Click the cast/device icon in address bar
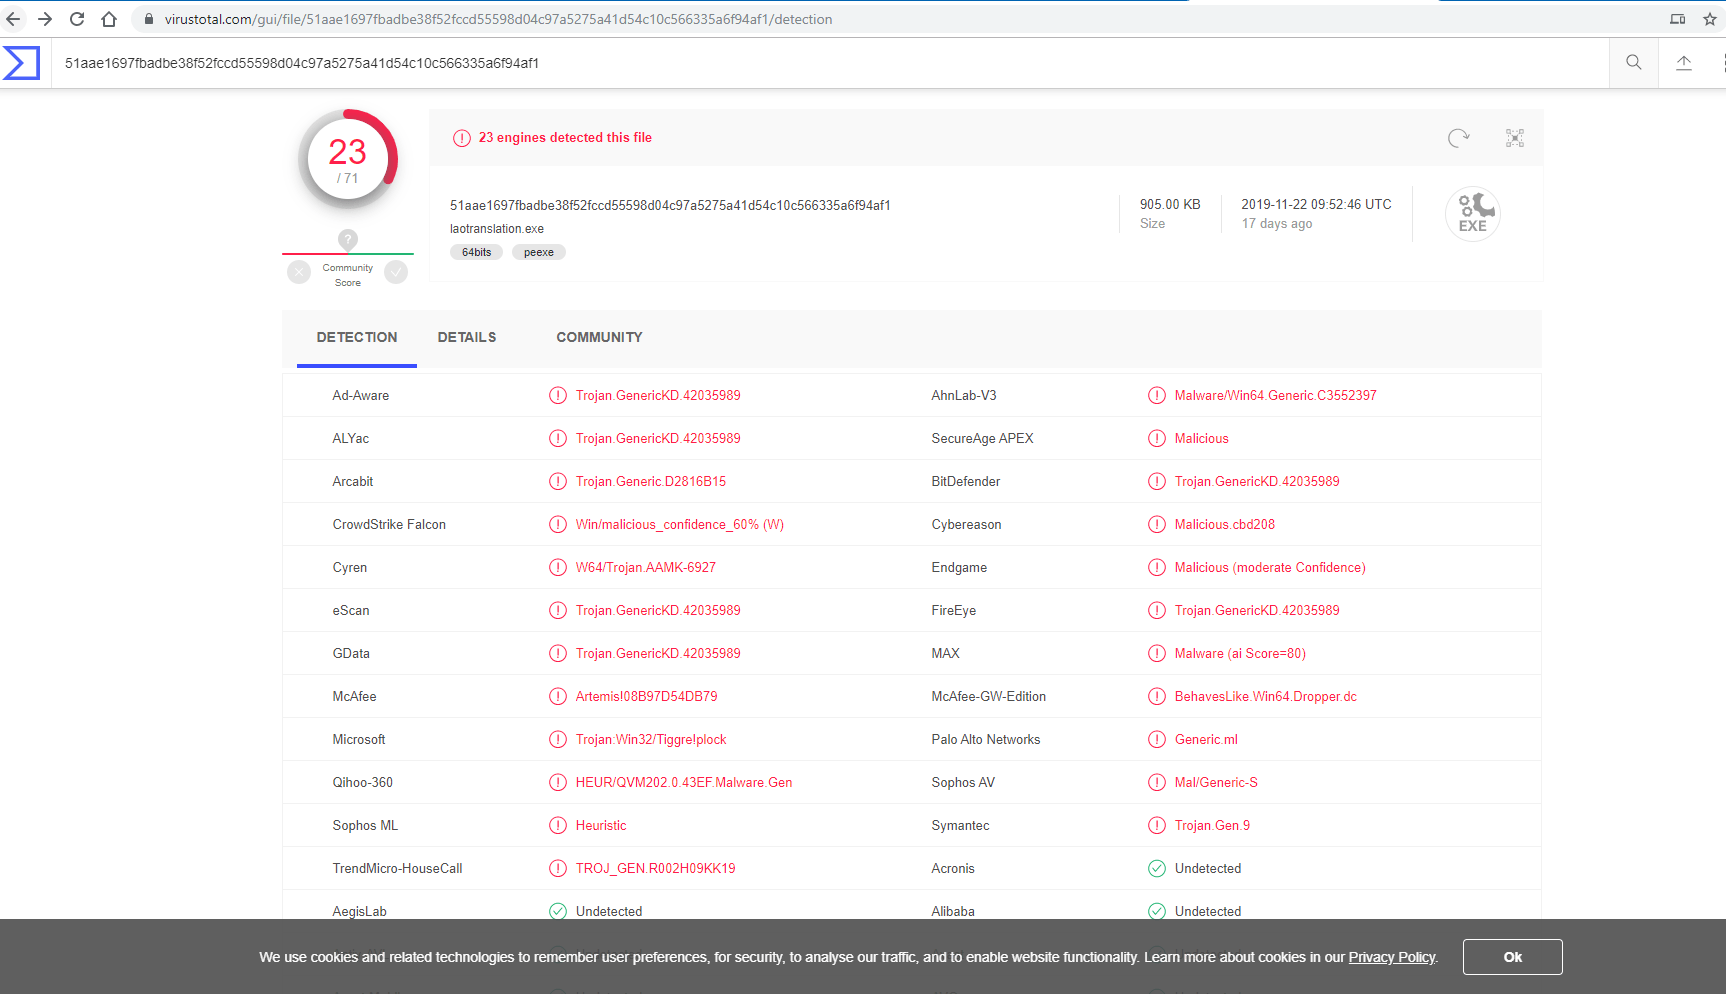1726x994 pixels. (1678, 19)
